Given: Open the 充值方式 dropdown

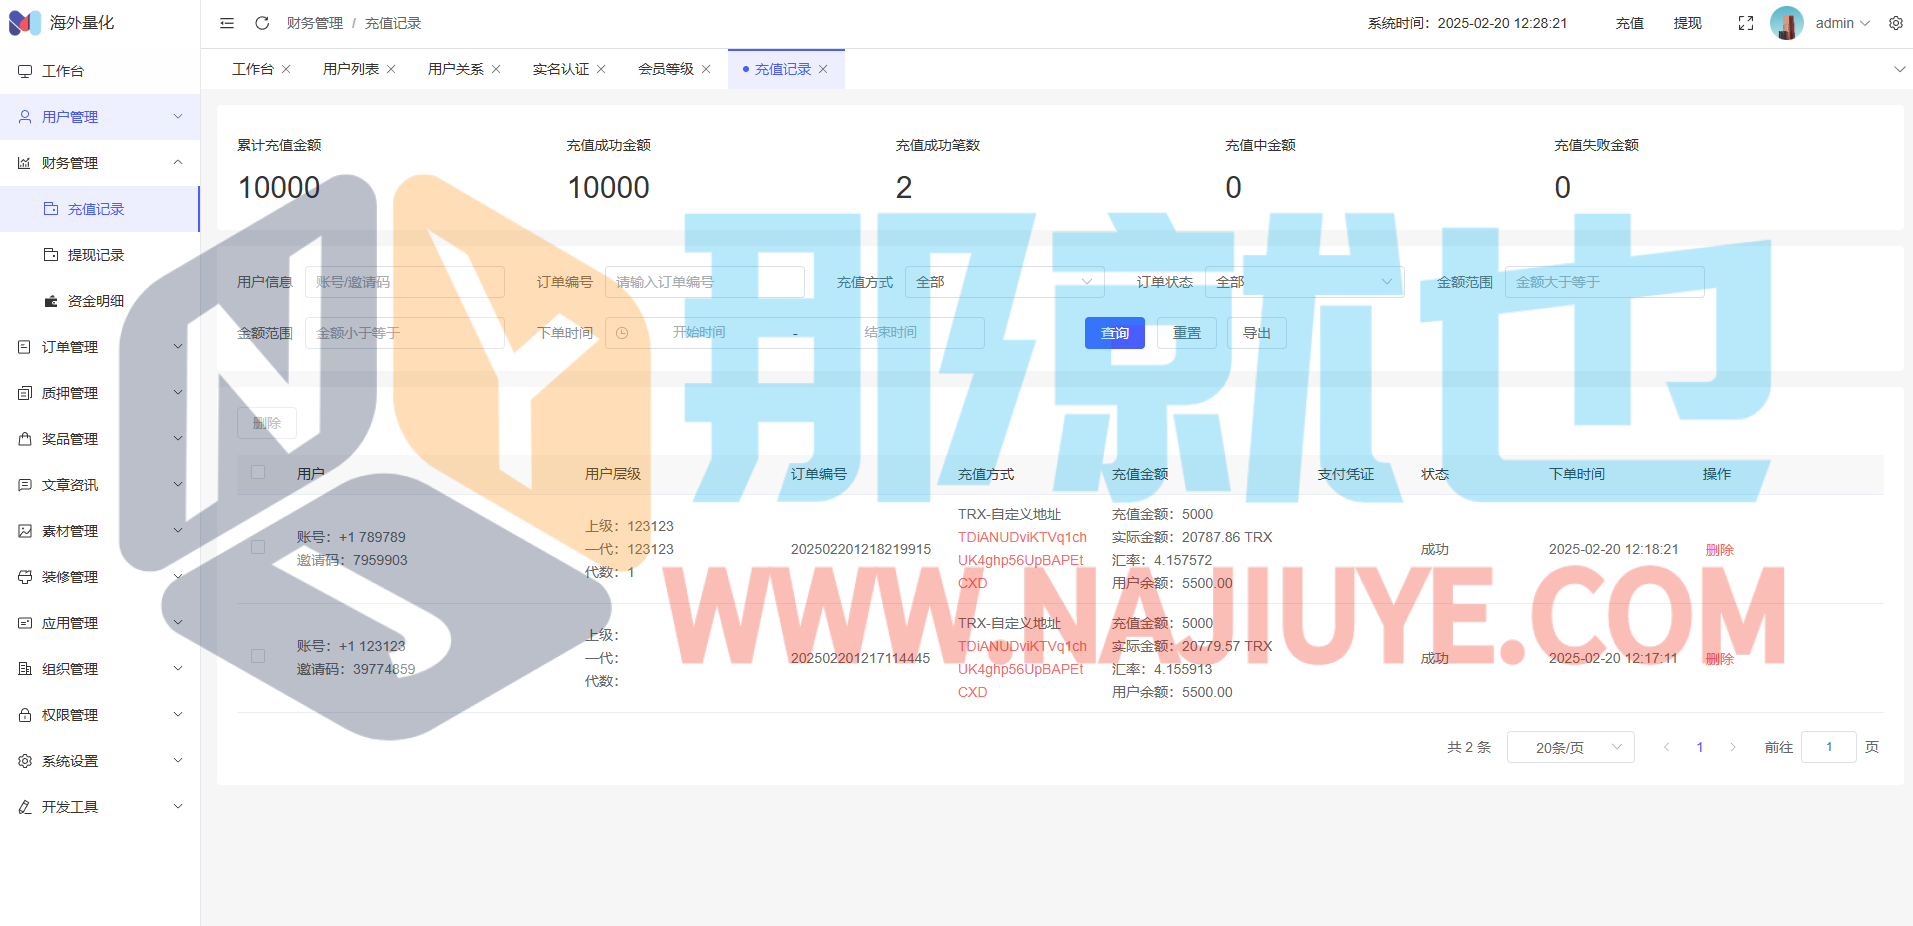Looking at the screenshot, I should click(x=1004, y=282).
